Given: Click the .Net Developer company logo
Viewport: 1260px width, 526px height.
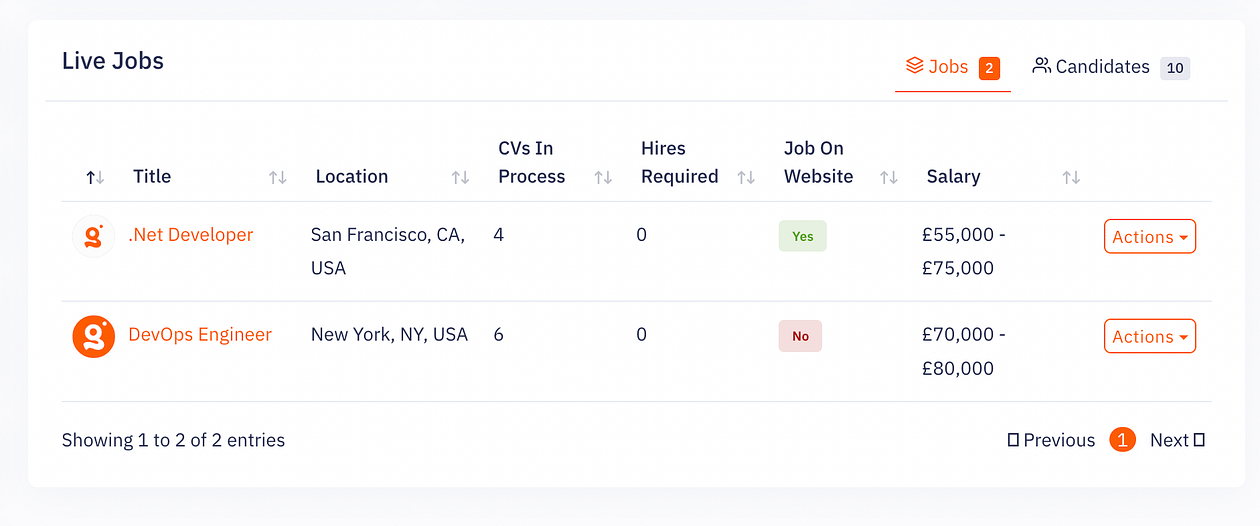Looking at the screenshot, I should [x=94, y=237].
